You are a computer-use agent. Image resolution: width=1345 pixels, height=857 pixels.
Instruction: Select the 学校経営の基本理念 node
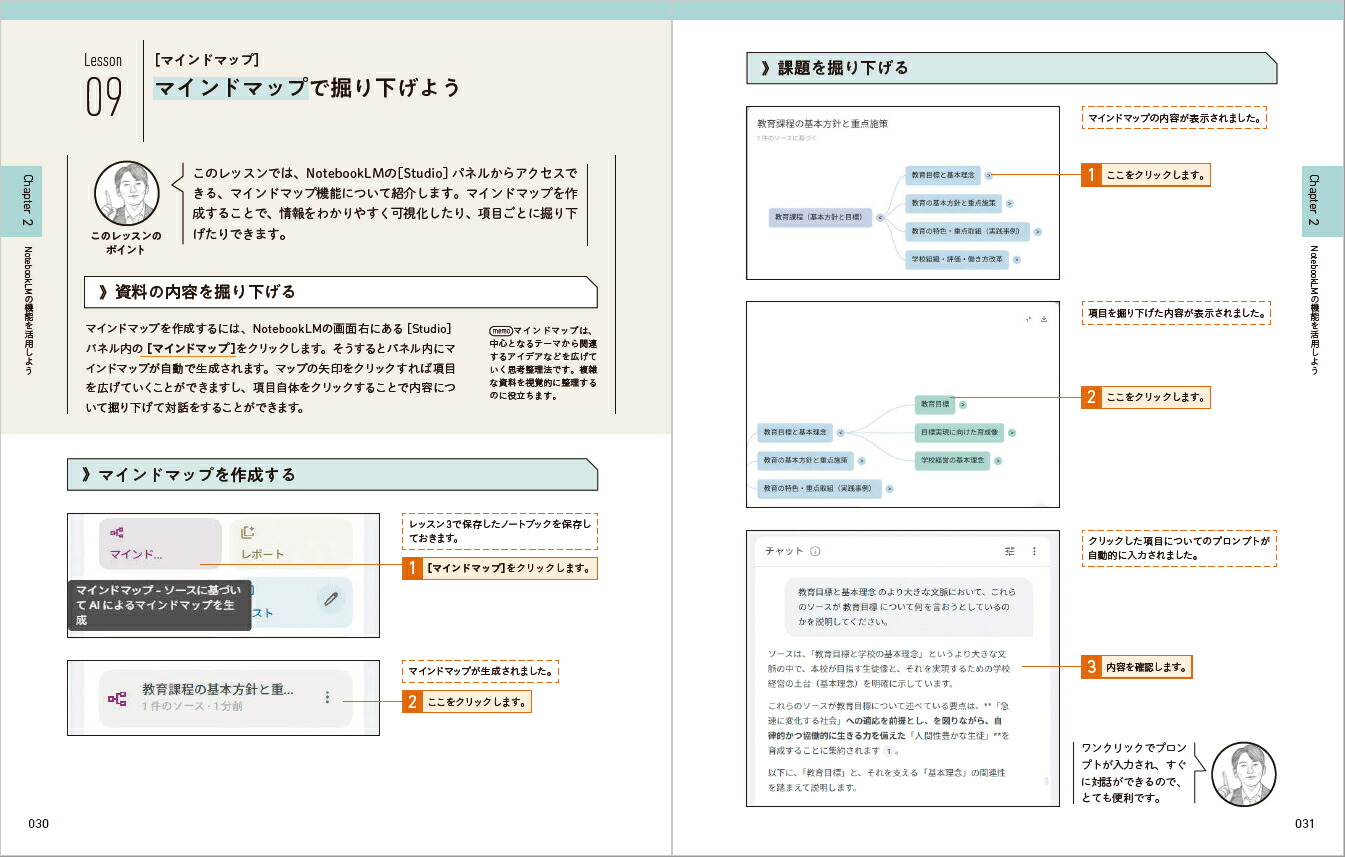[952, 461]
